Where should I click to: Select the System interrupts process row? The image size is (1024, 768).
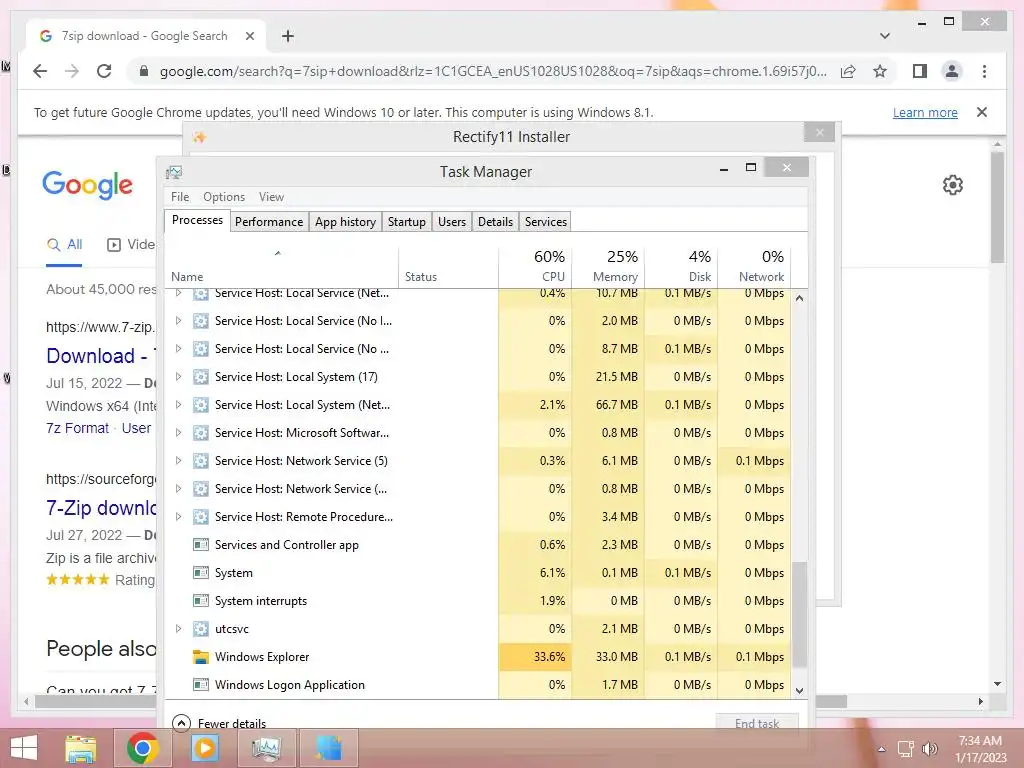[x=478, y=601]
